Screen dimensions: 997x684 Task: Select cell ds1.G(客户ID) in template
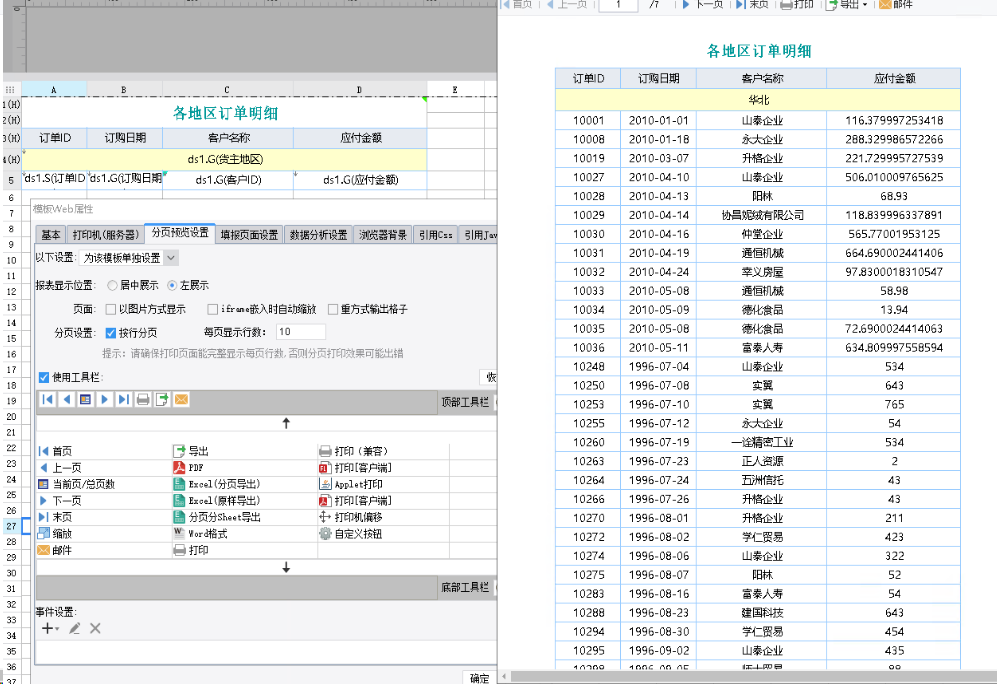[x=228, y=180]
